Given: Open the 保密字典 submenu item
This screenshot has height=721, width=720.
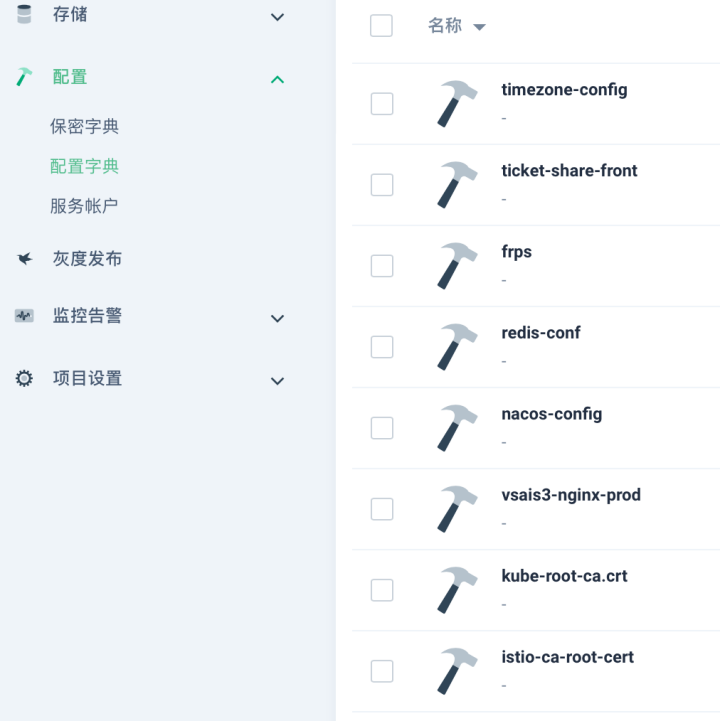Looking at the screenshot, I should [85, 127].
